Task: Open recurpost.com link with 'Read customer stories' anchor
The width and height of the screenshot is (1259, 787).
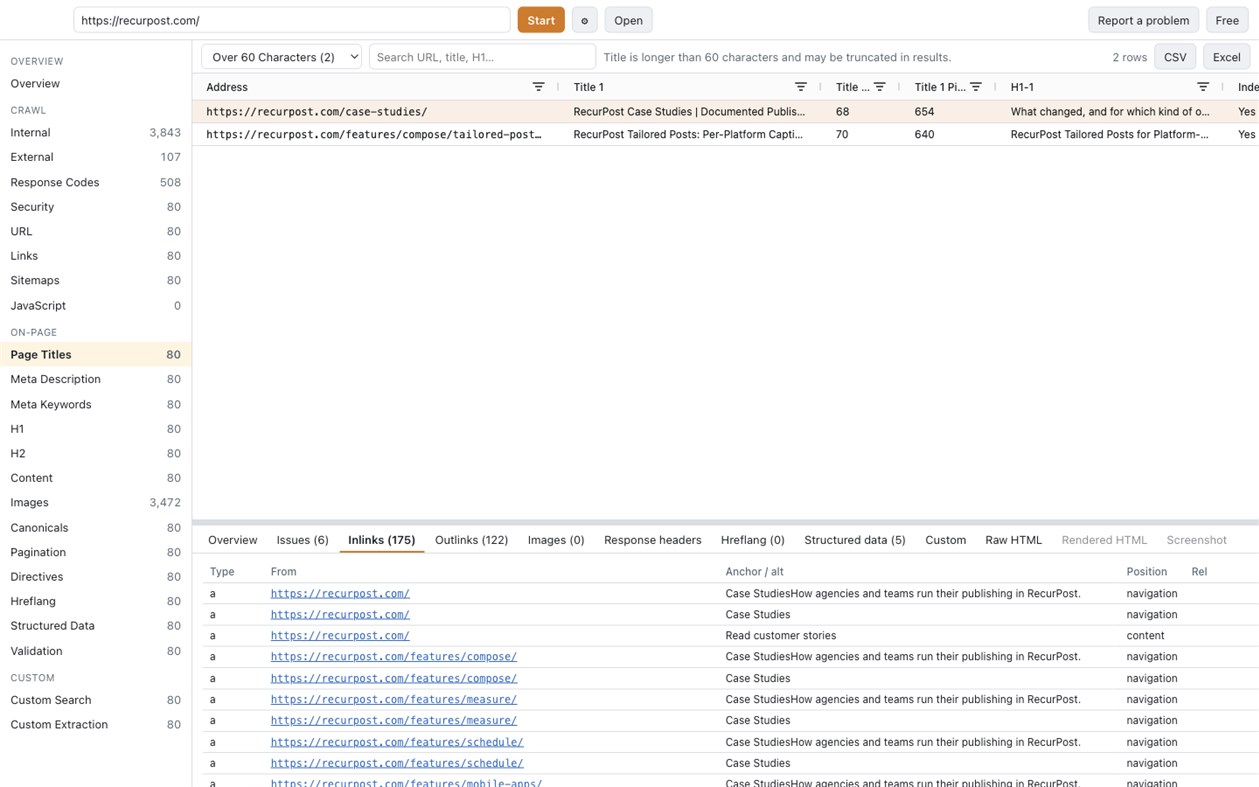Action: [340, 636]
